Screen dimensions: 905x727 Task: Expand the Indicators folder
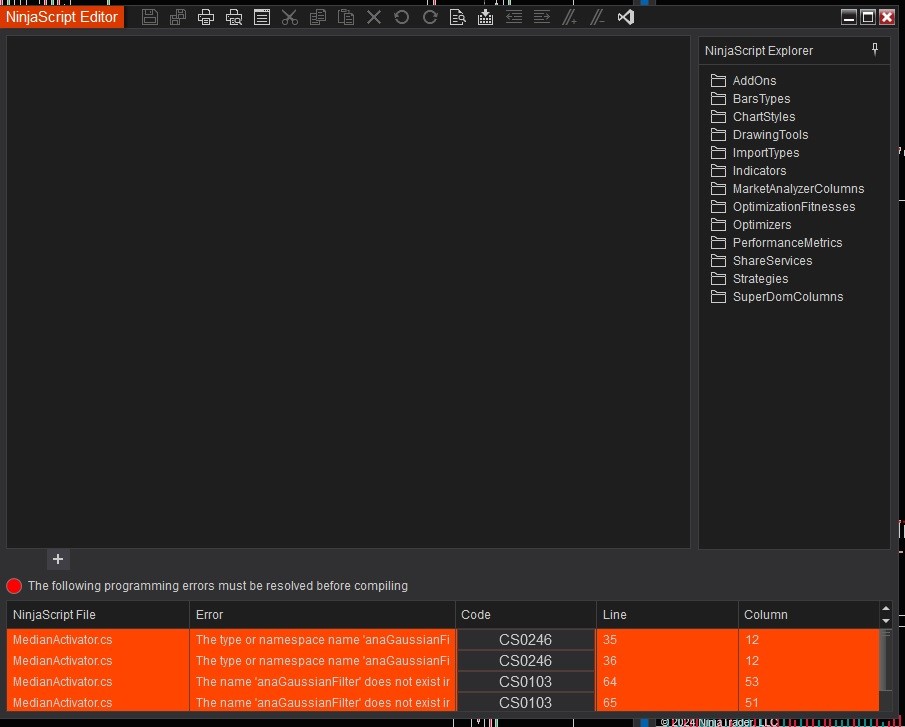[759, 171]
